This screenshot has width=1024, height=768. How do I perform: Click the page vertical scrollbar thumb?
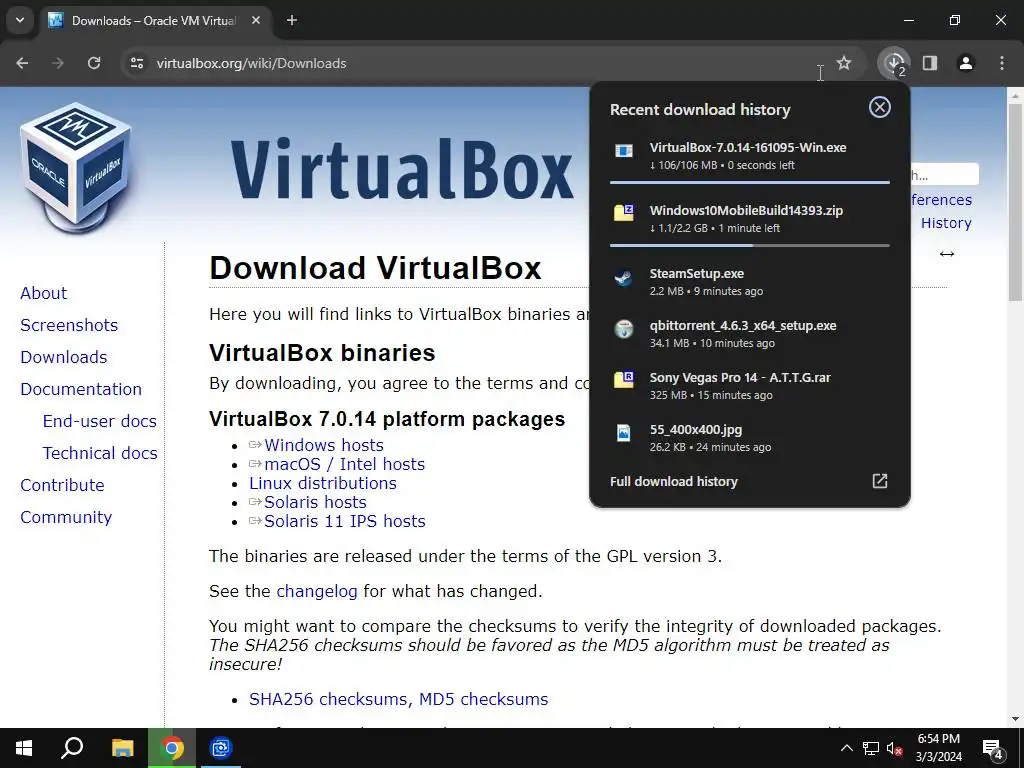coord(1015,201)
